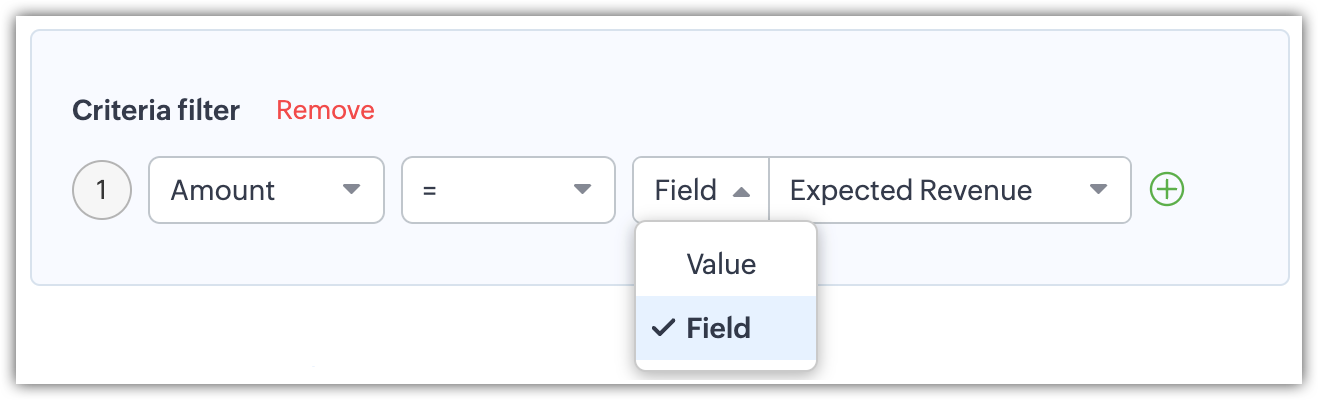Click the up arrow beside Field selector
This screenshot has width=1318, height=400.
[x=741, y=190]
